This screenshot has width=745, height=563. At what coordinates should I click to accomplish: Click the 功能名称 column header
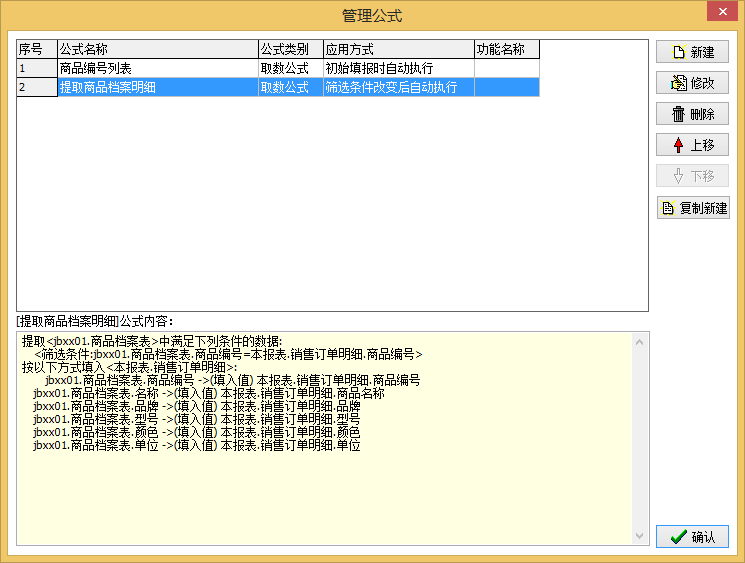506,49
